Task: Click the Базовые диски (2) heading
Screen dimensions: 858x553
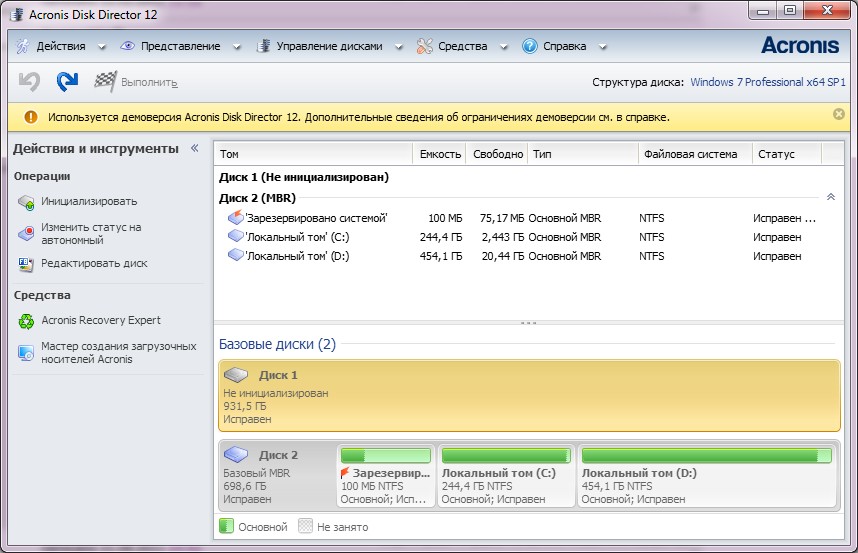Action: coord(277,344)
